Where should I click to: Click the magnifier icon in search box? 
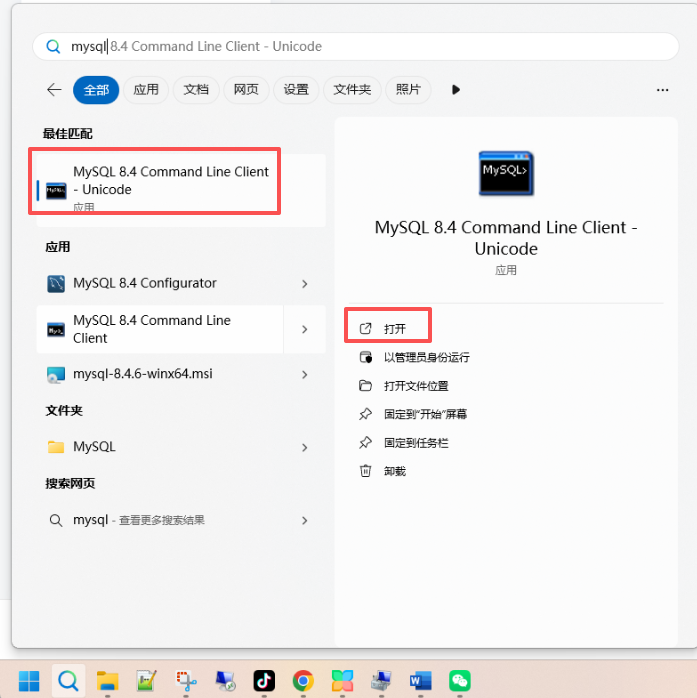53,46
